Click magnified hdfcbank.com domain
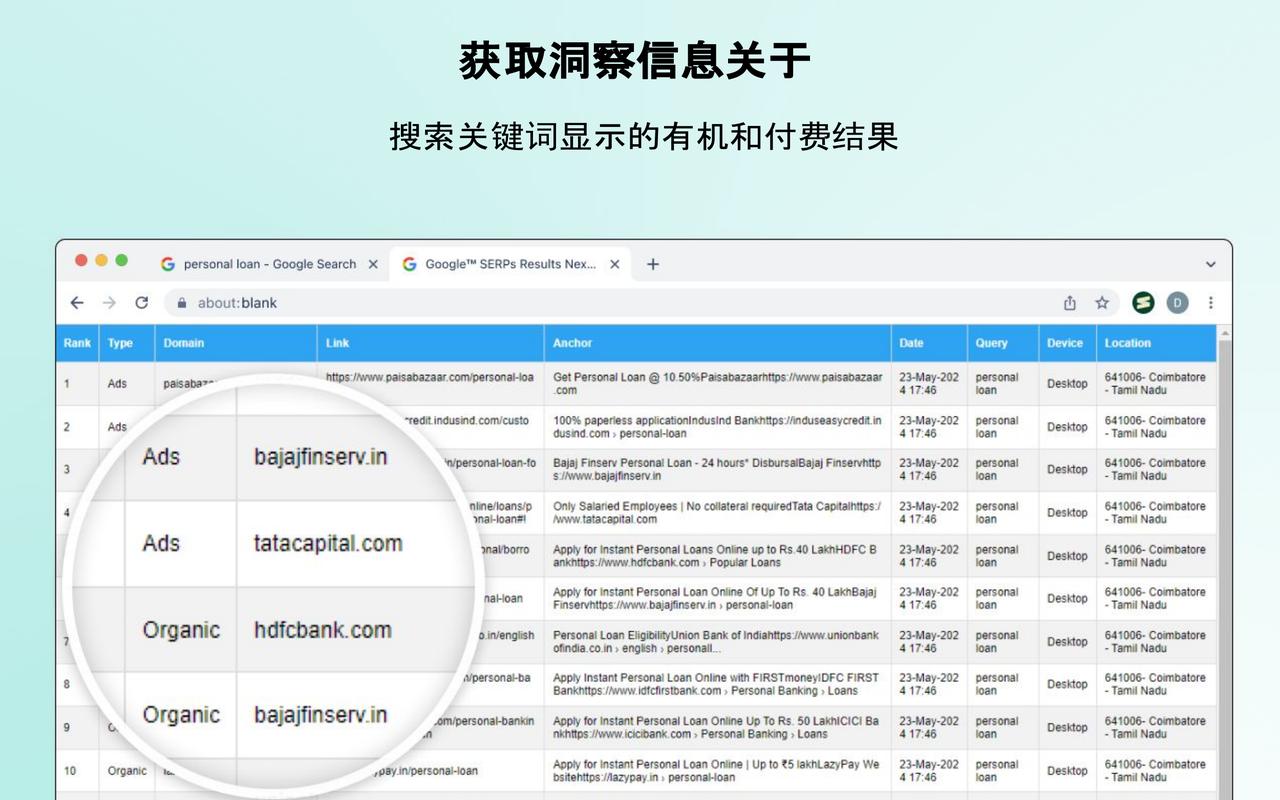This screenshot has width=1280, height=800. [322, 630]
